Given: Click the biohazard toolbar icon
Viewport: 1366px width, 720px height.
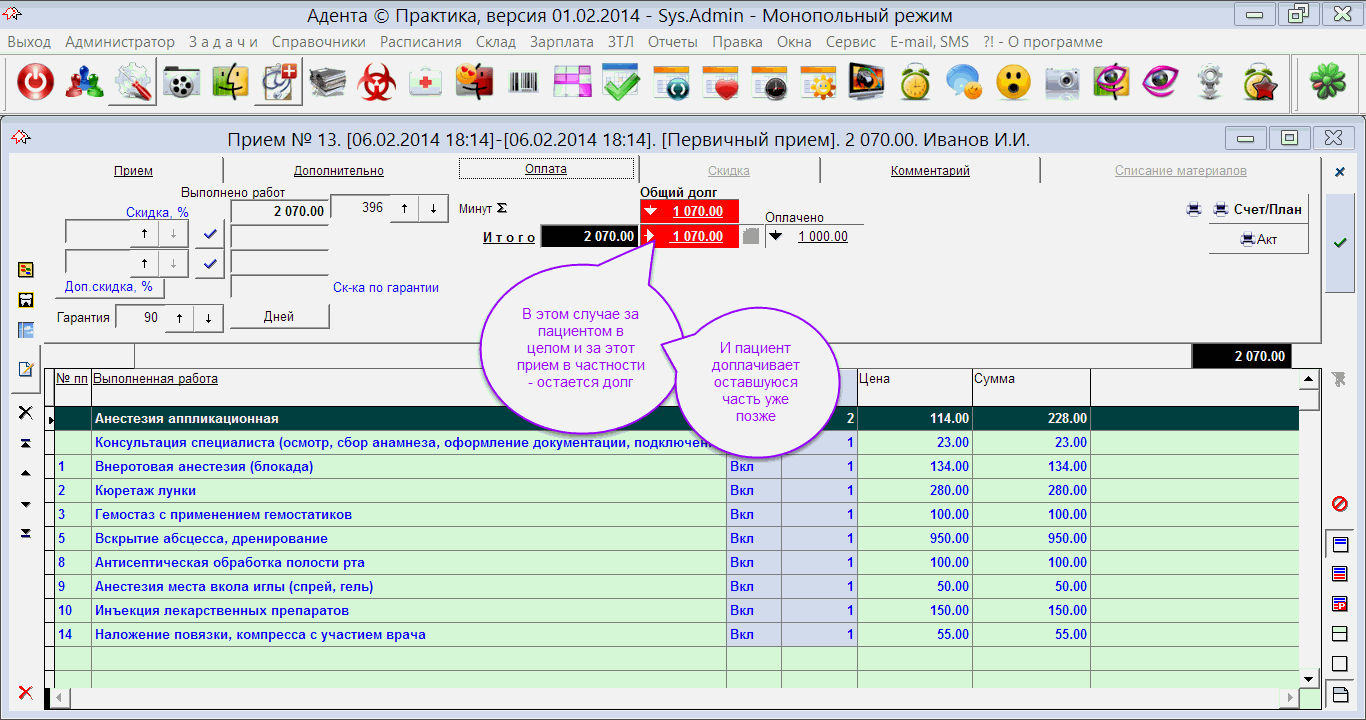Looking at the screenshot, I should 377,83.
